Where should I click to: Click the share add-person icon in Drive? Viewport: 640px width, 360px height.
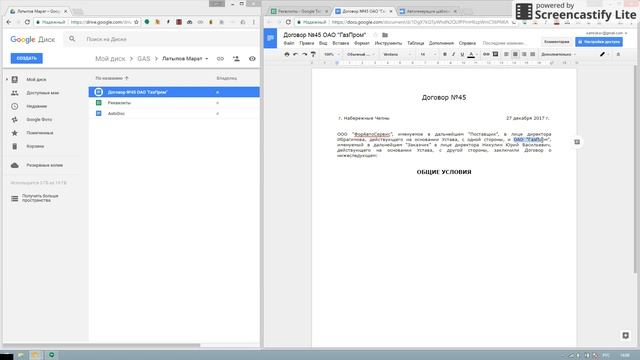coord(236,59)
